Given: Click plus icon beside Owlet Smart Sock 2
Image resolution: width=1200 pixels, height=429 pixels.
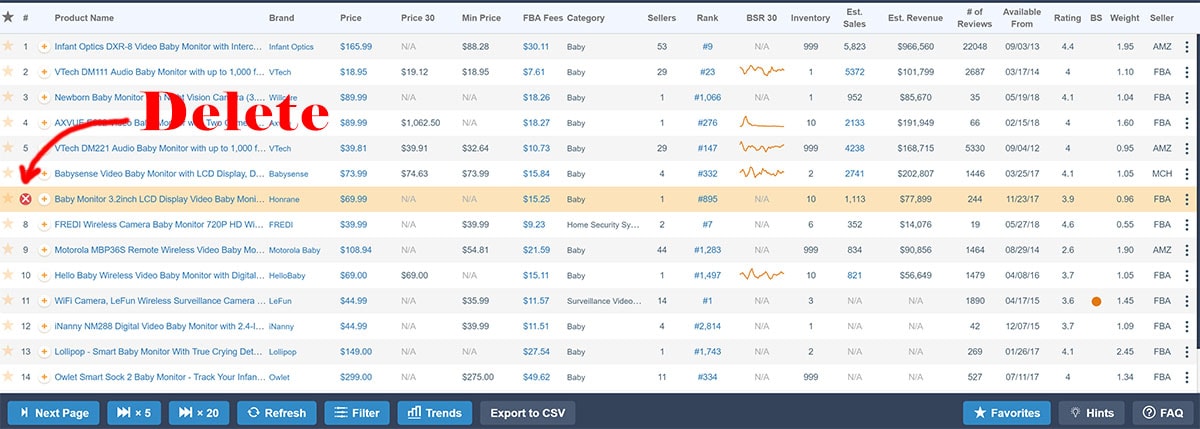Looking at the screenshot, I should pos(44,377).
